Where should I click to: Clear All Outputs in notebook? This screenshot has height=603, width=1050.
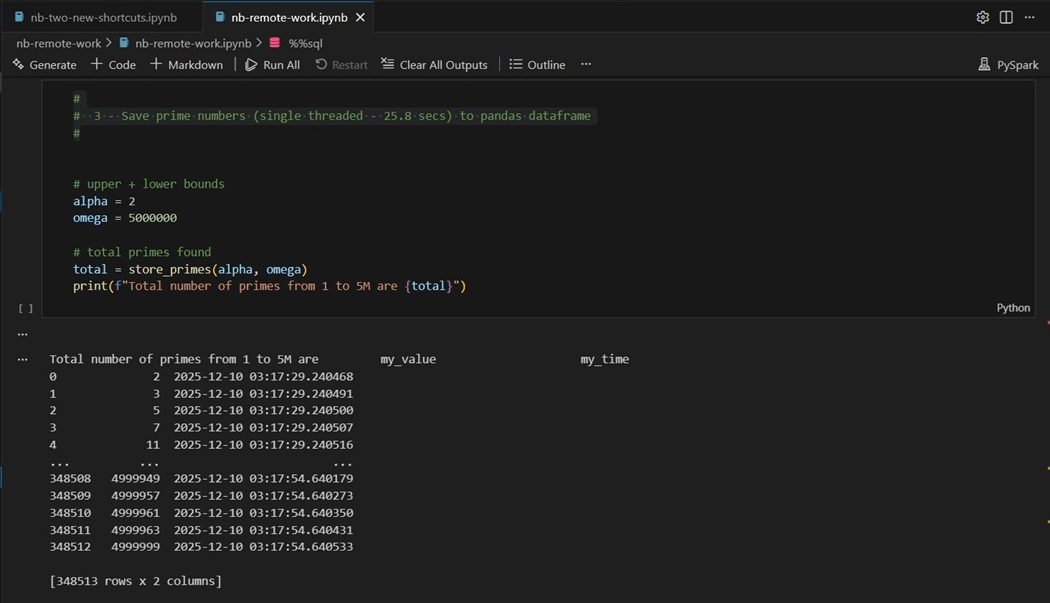[x=434, y=65]
